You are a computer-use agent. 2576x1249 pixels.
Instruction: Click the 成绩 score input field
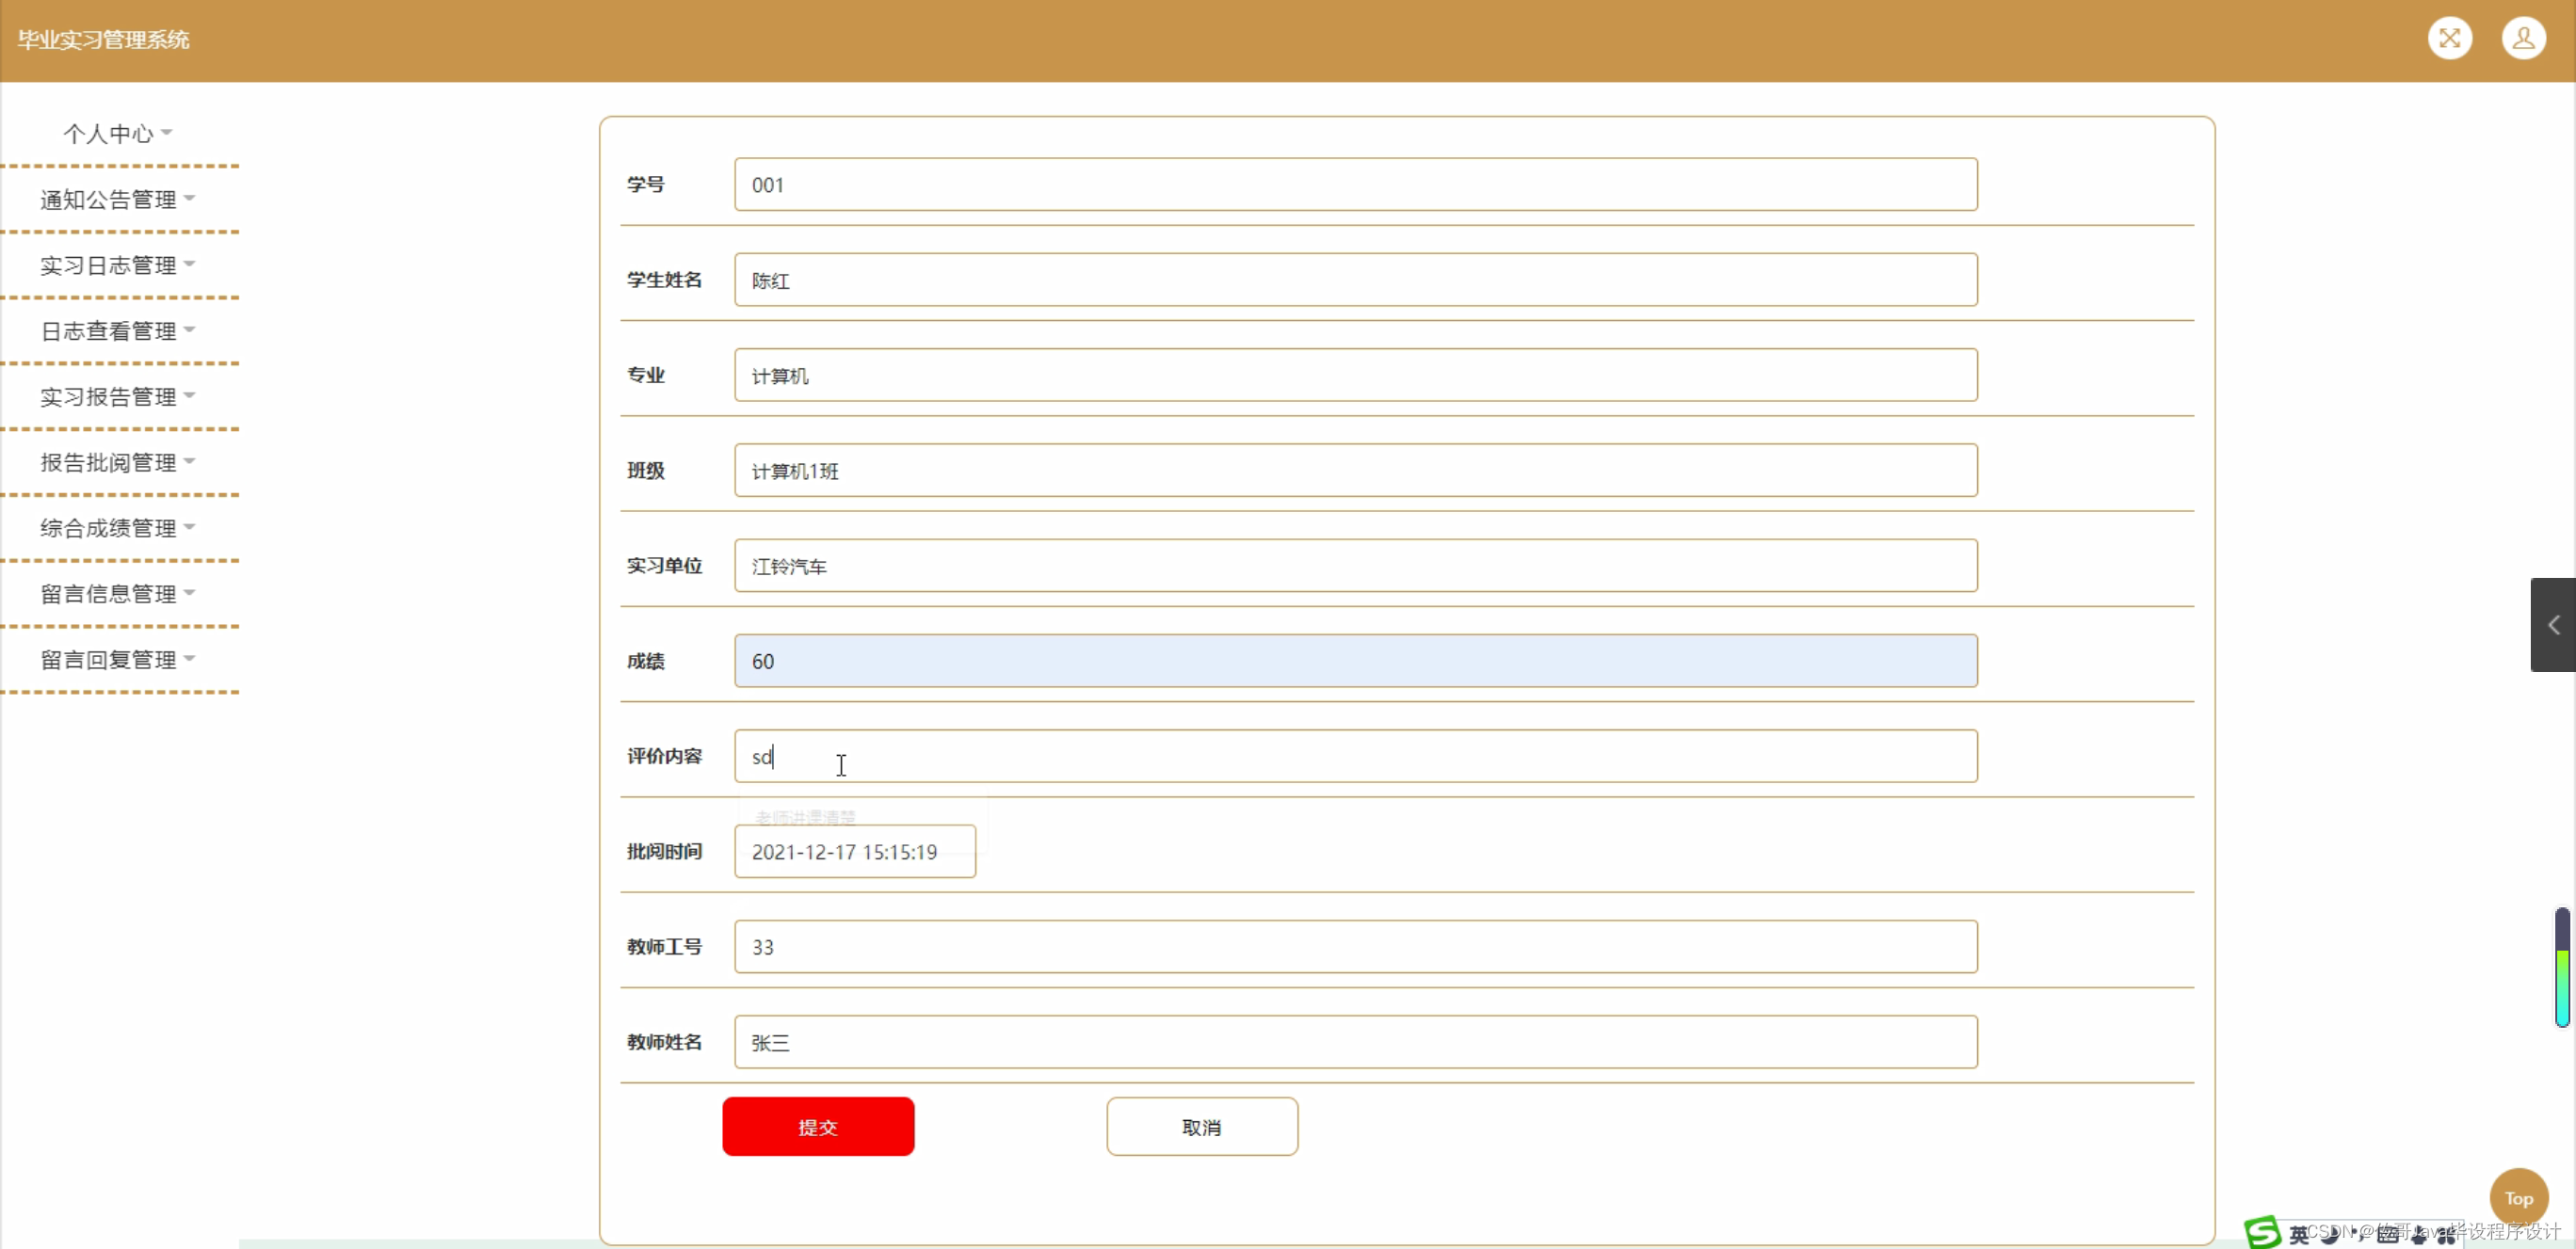click(x=1355, y=661)
